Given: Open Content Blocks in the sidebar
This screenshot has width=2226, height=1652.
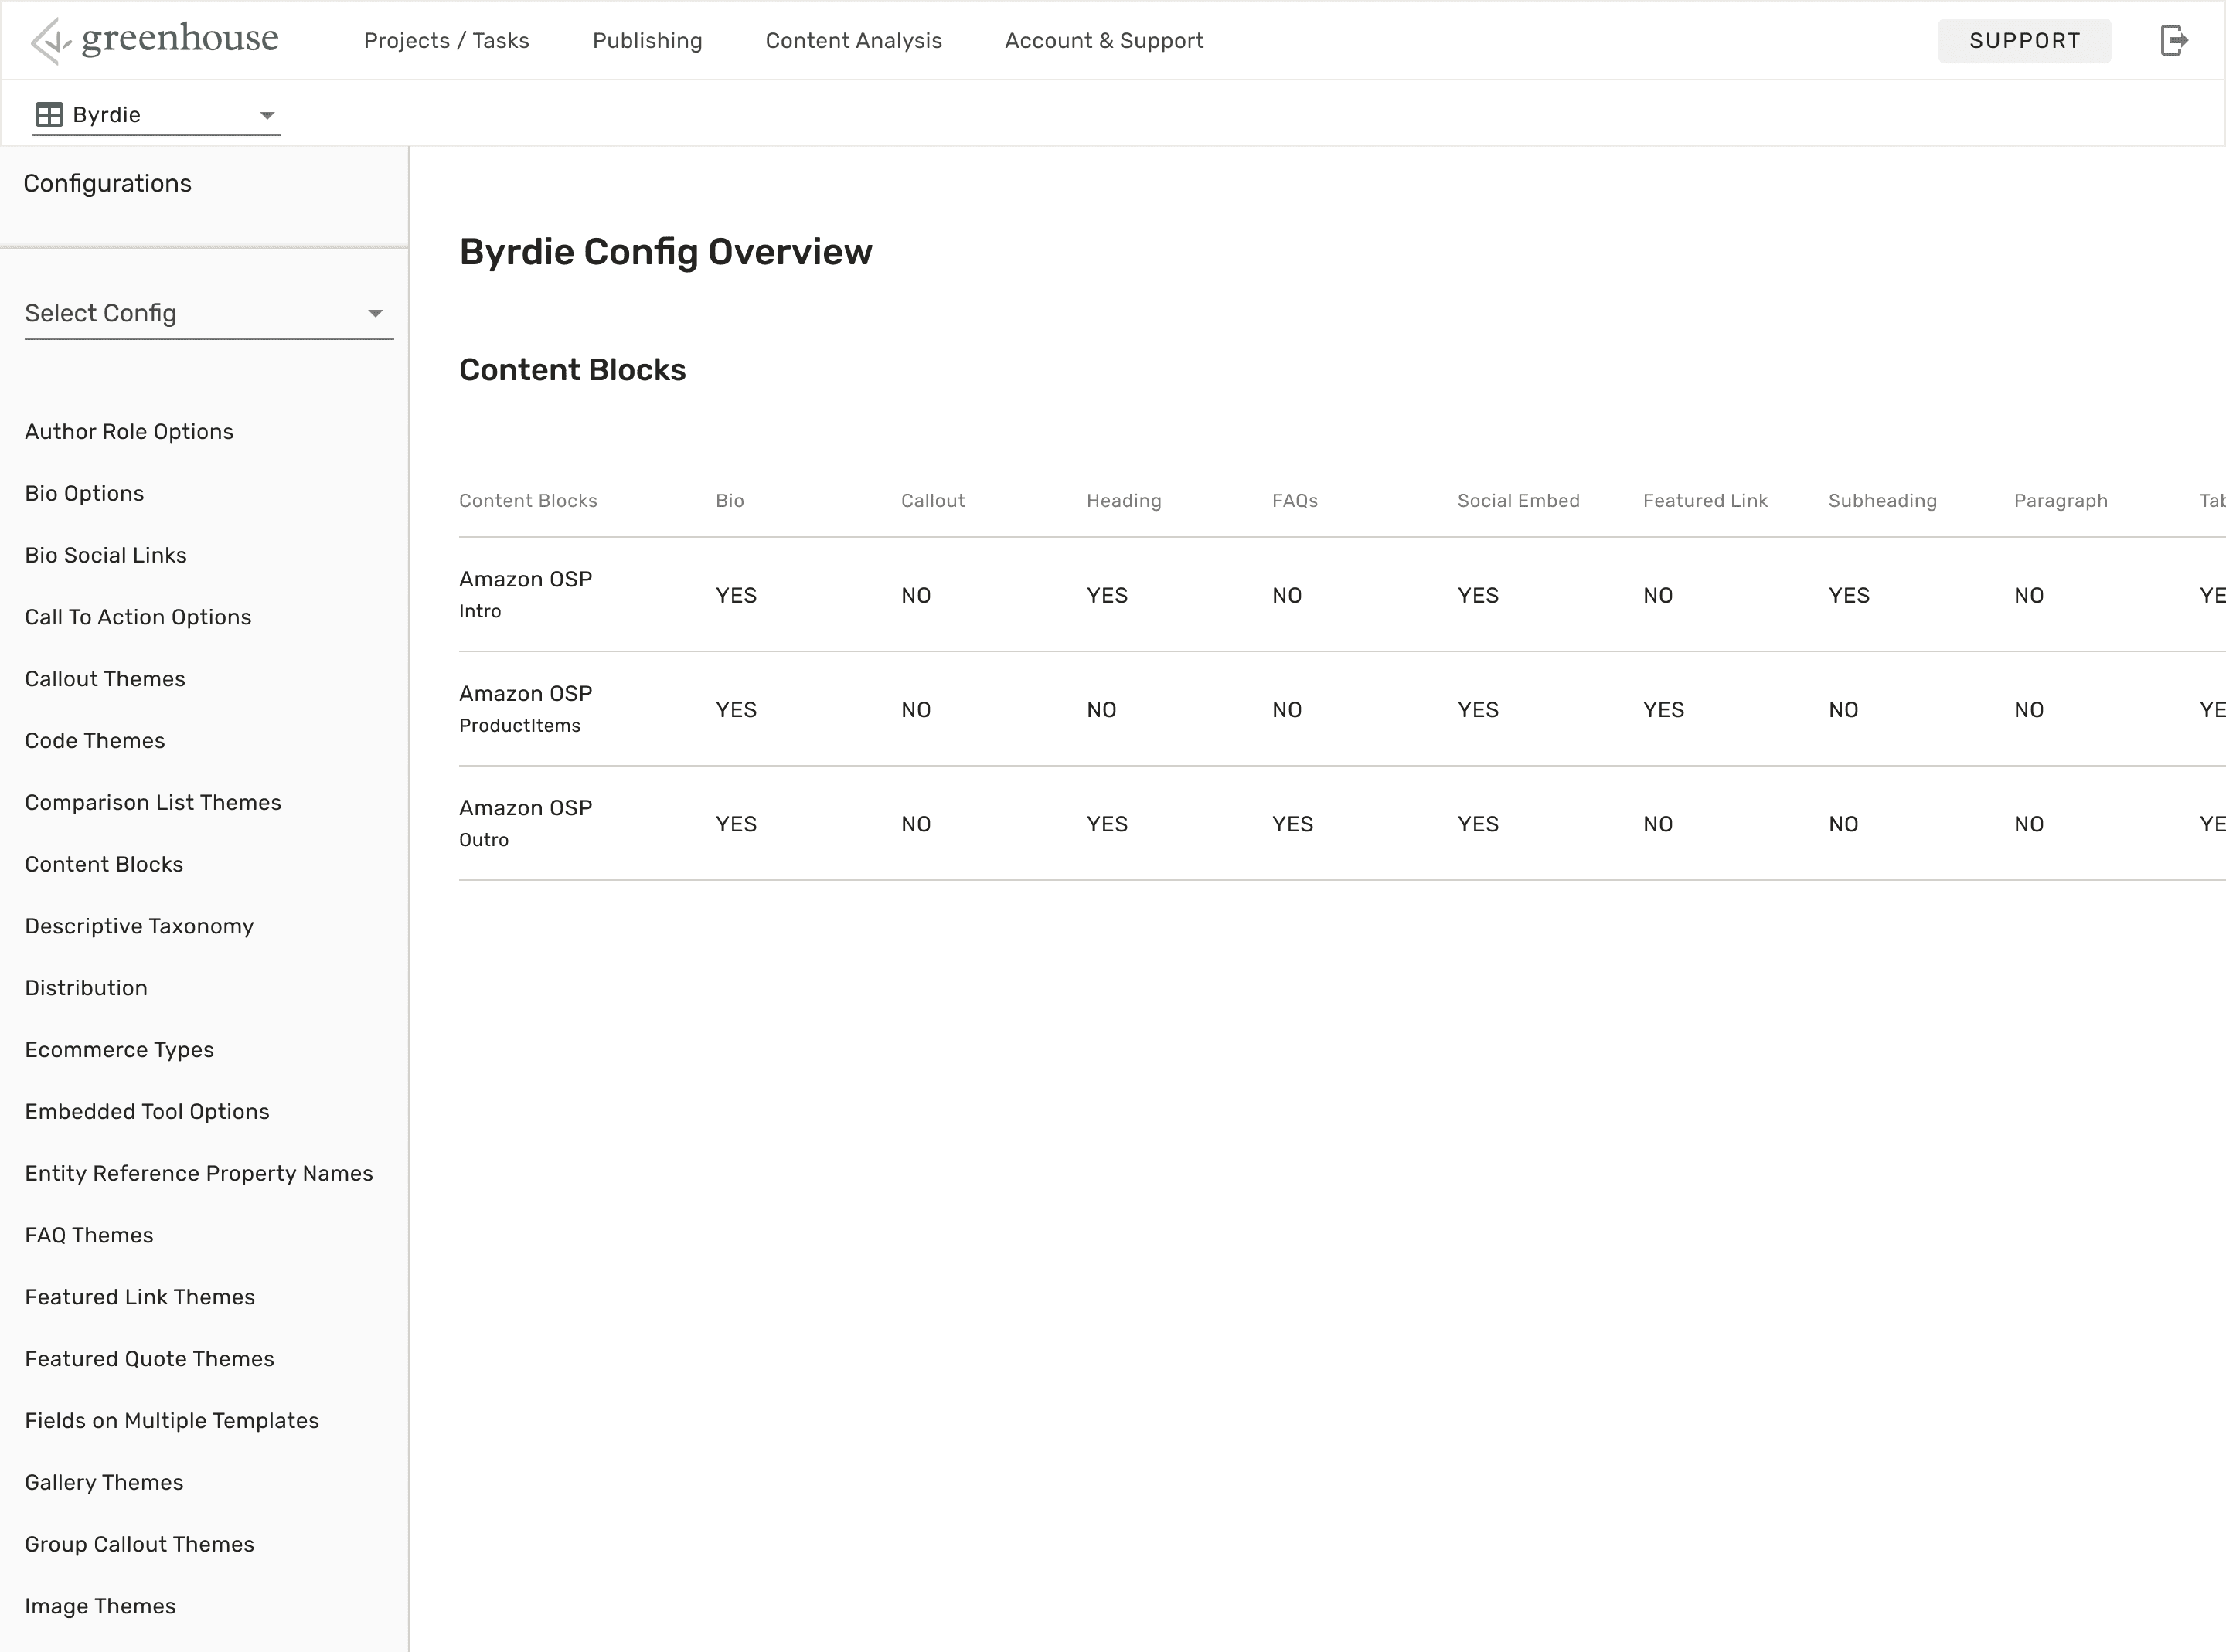Looking at the screenshot, I should pos(104,865).
